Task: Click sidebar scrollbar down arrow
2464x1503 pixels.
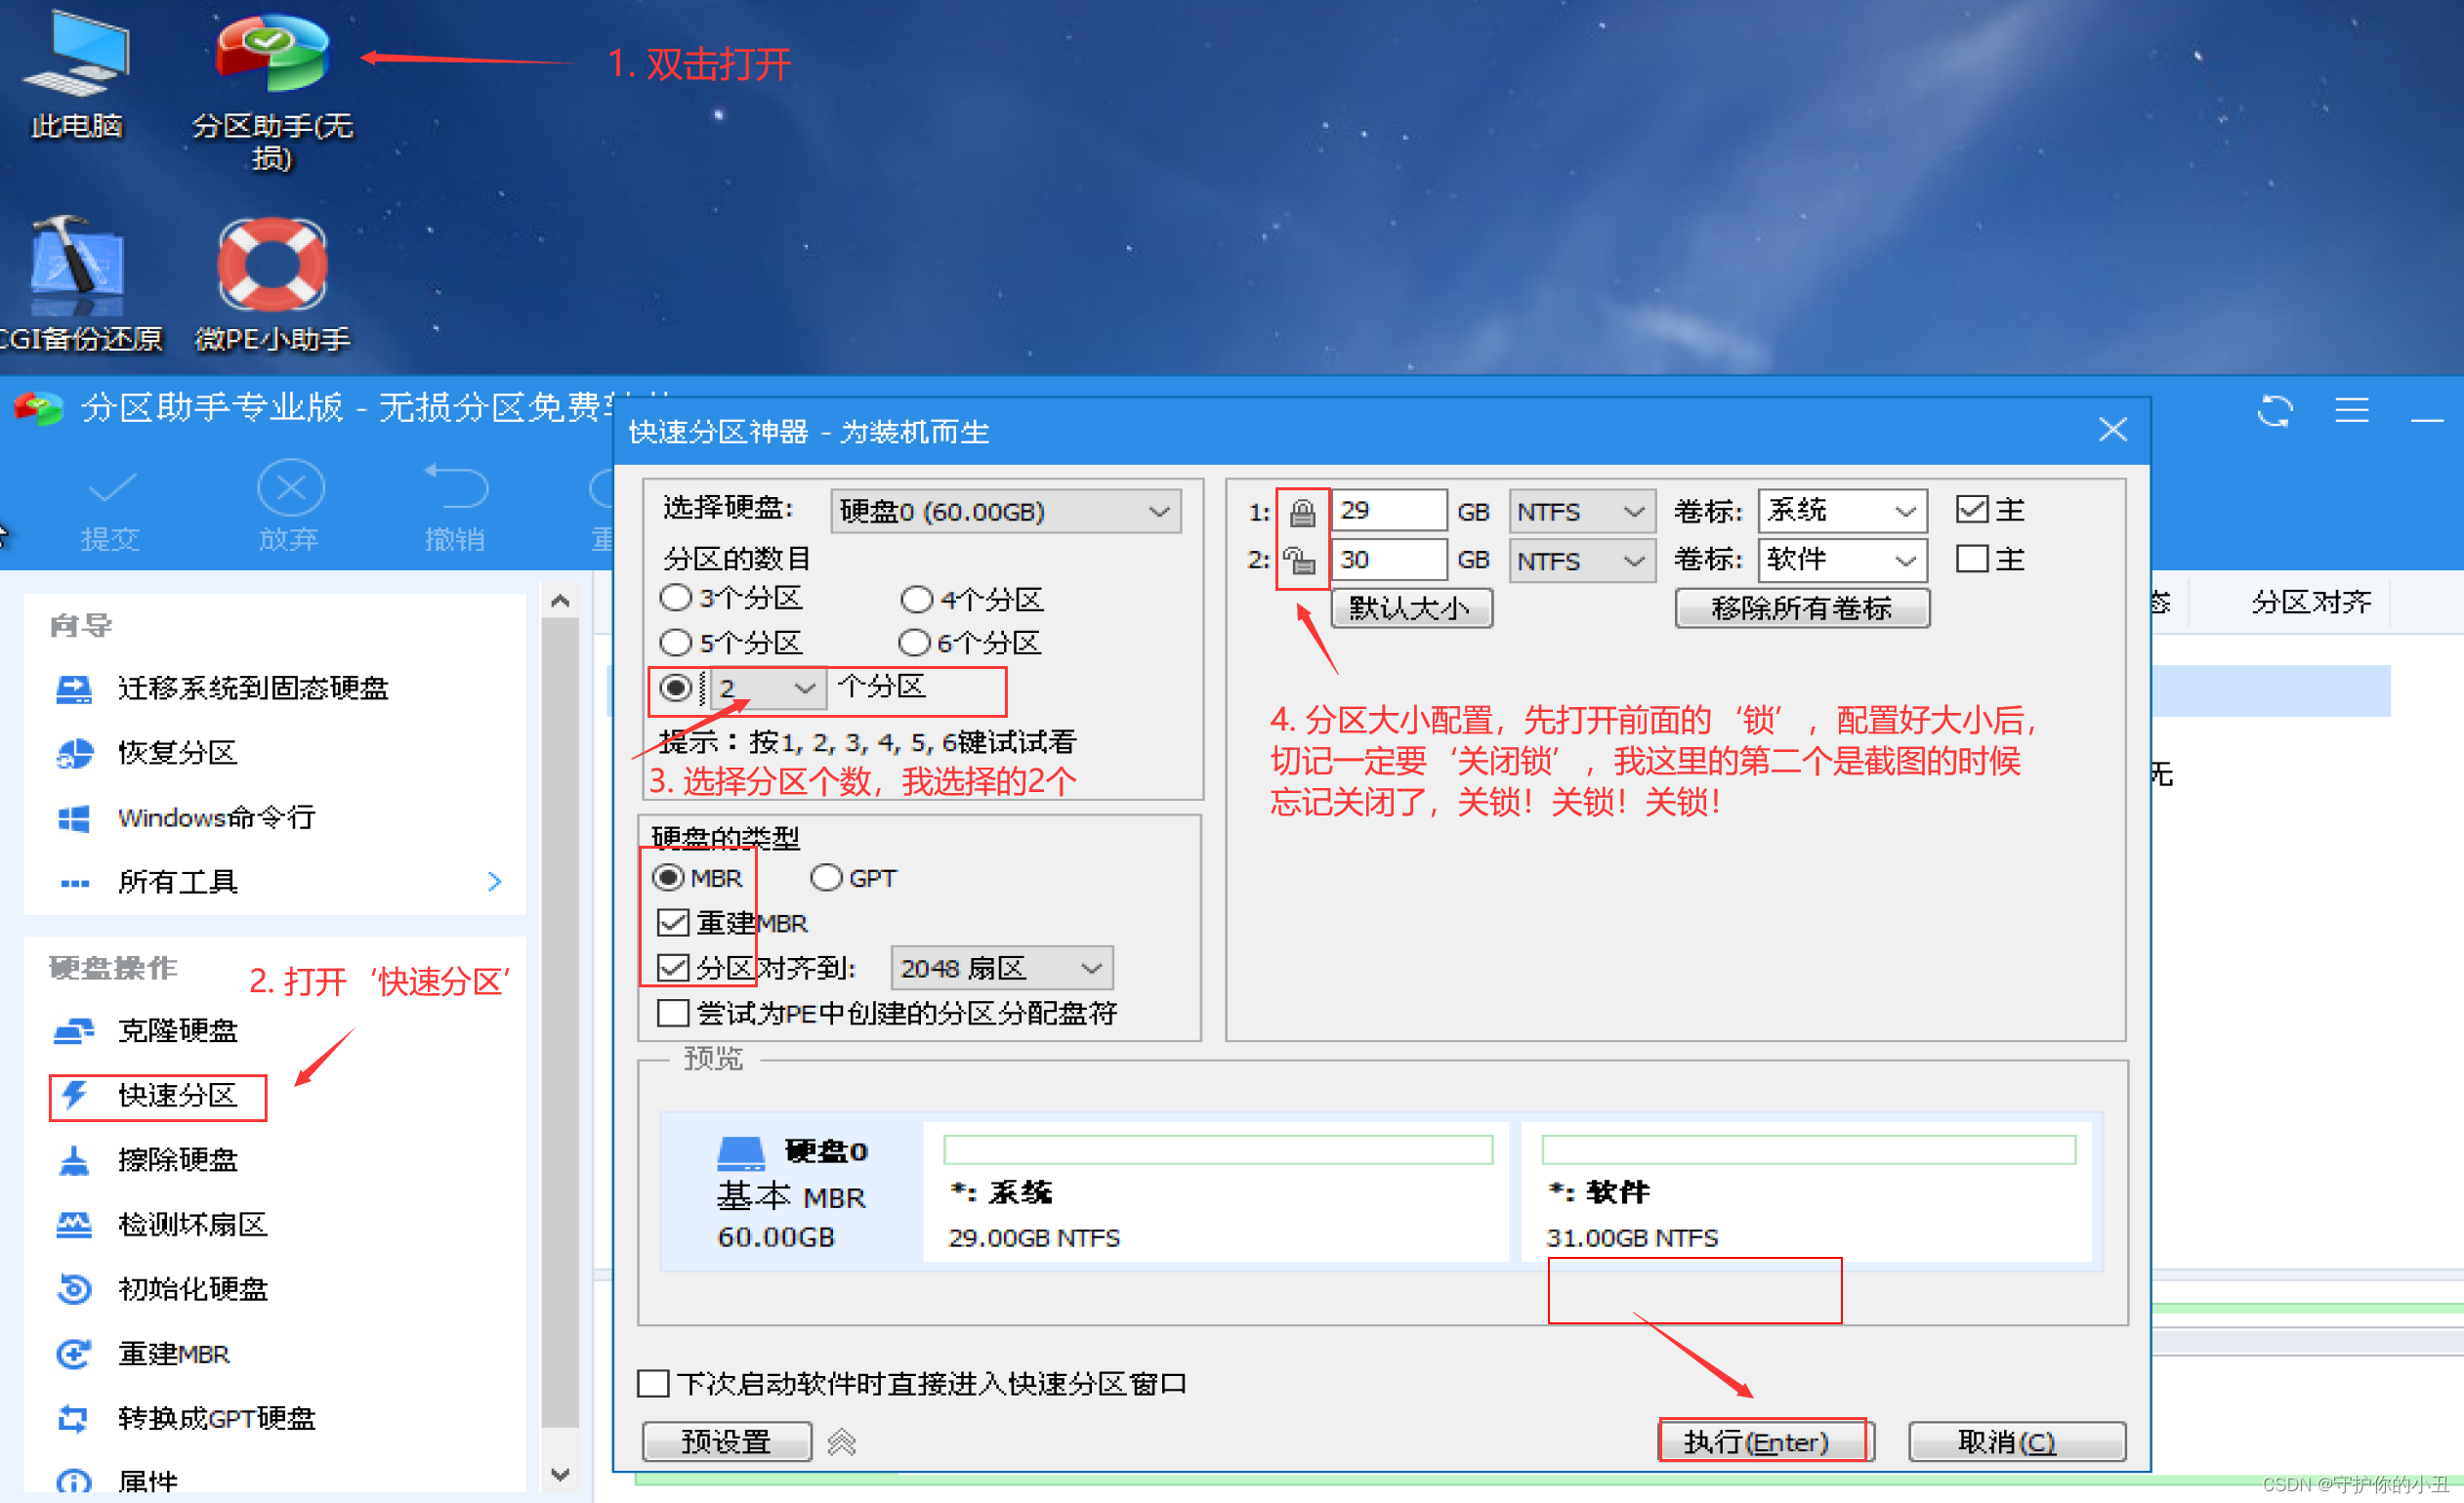Action: coord(560,1474)
